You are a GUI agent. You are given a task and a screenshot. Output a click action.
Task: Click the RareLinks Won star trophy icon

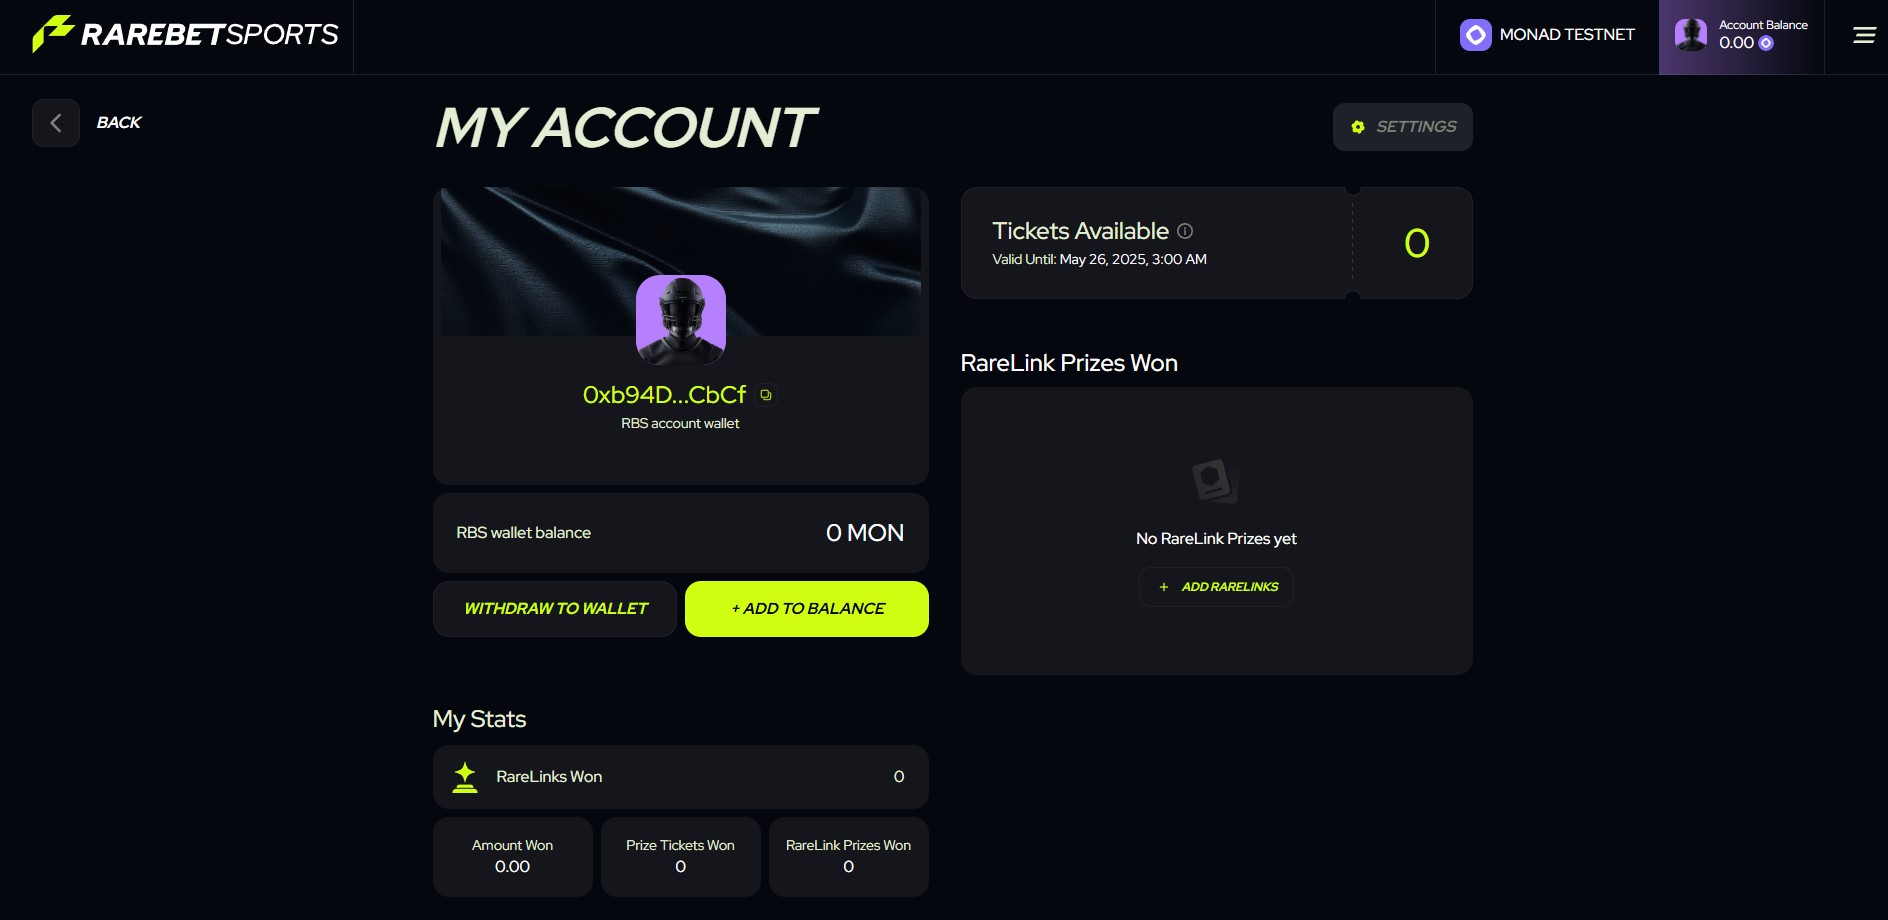tap(465, 777)
